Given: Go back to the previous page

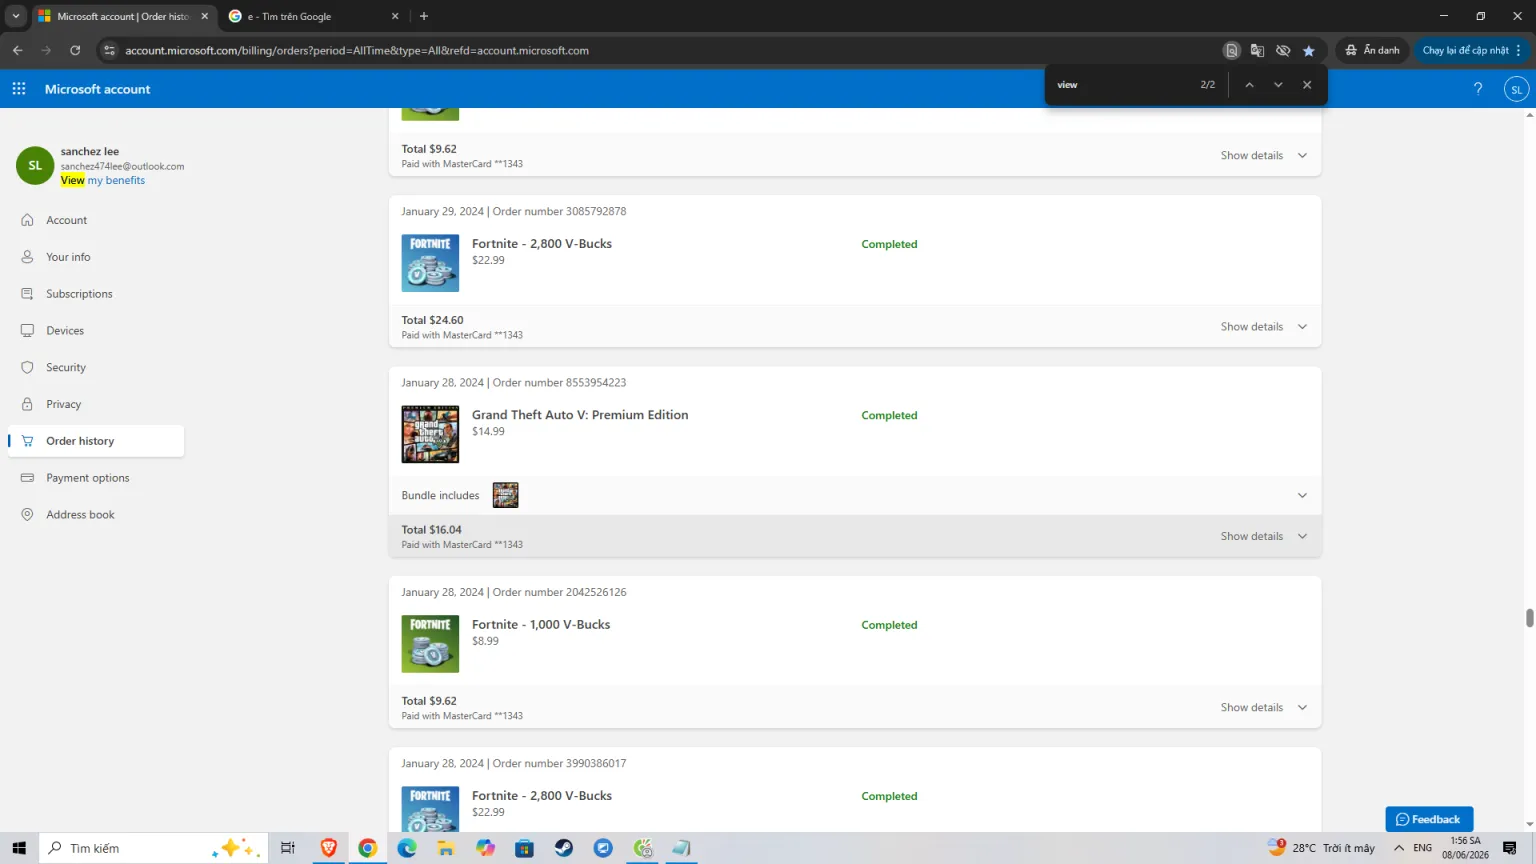Looking at the screenshot, I should click(18, 50).
